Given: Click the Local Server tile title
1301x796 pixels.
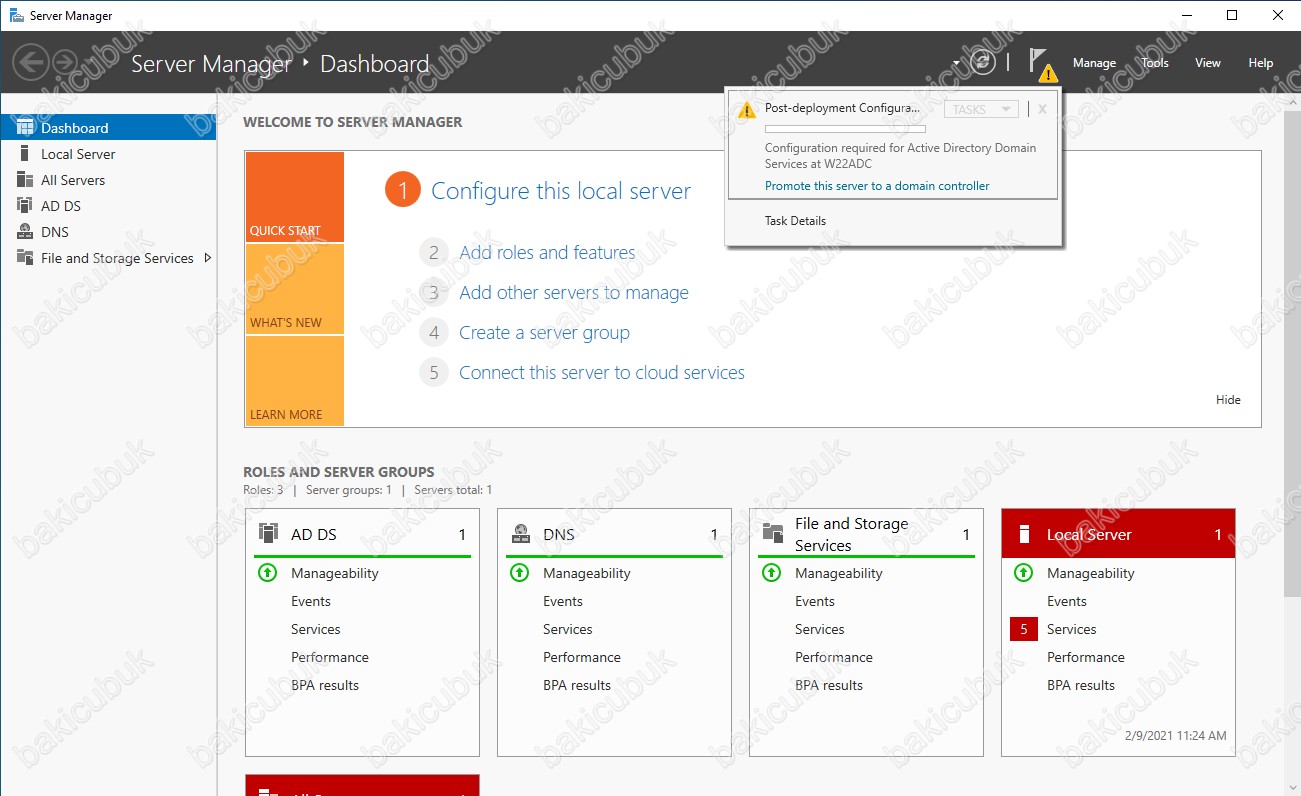Looking at the screenshot, I should pos(1089,534).
